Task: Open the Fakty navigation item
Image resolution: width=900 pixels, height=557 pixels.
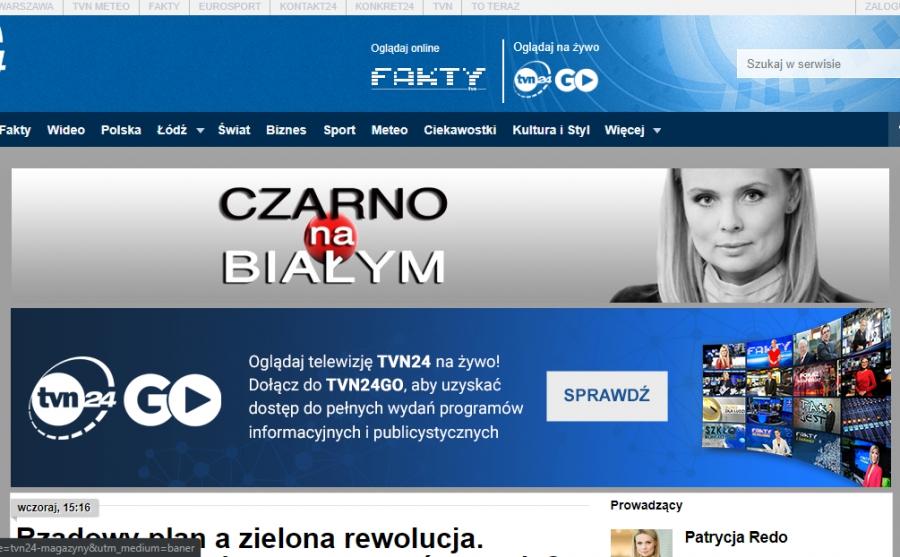Action: pyautogui.click(x=15, y=130)
